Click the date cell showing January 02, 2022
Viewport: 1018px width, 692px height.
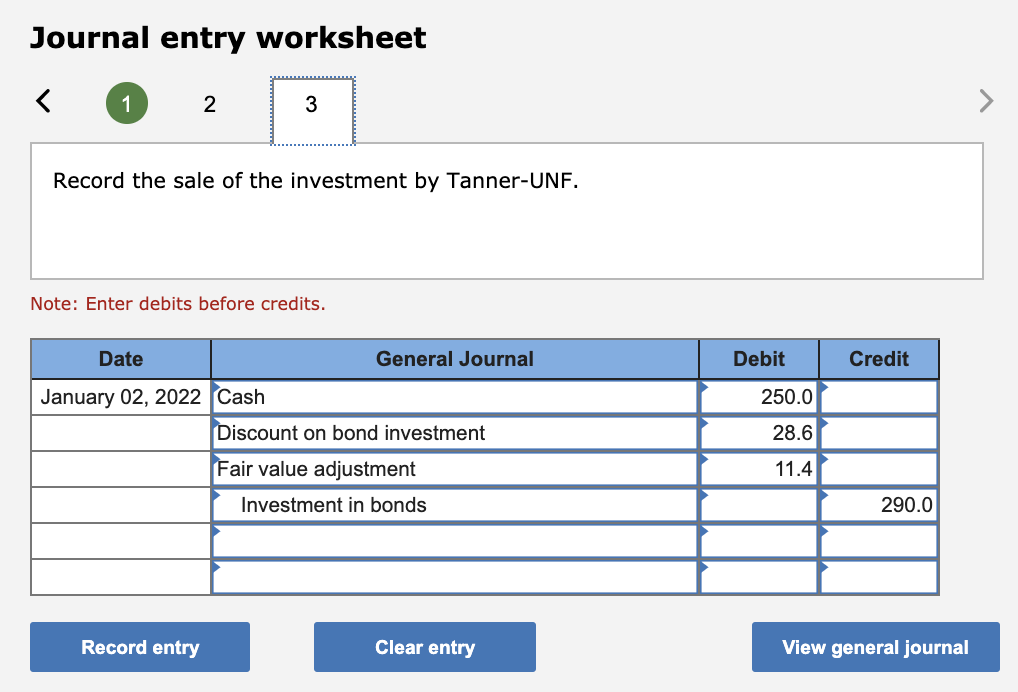120,397
